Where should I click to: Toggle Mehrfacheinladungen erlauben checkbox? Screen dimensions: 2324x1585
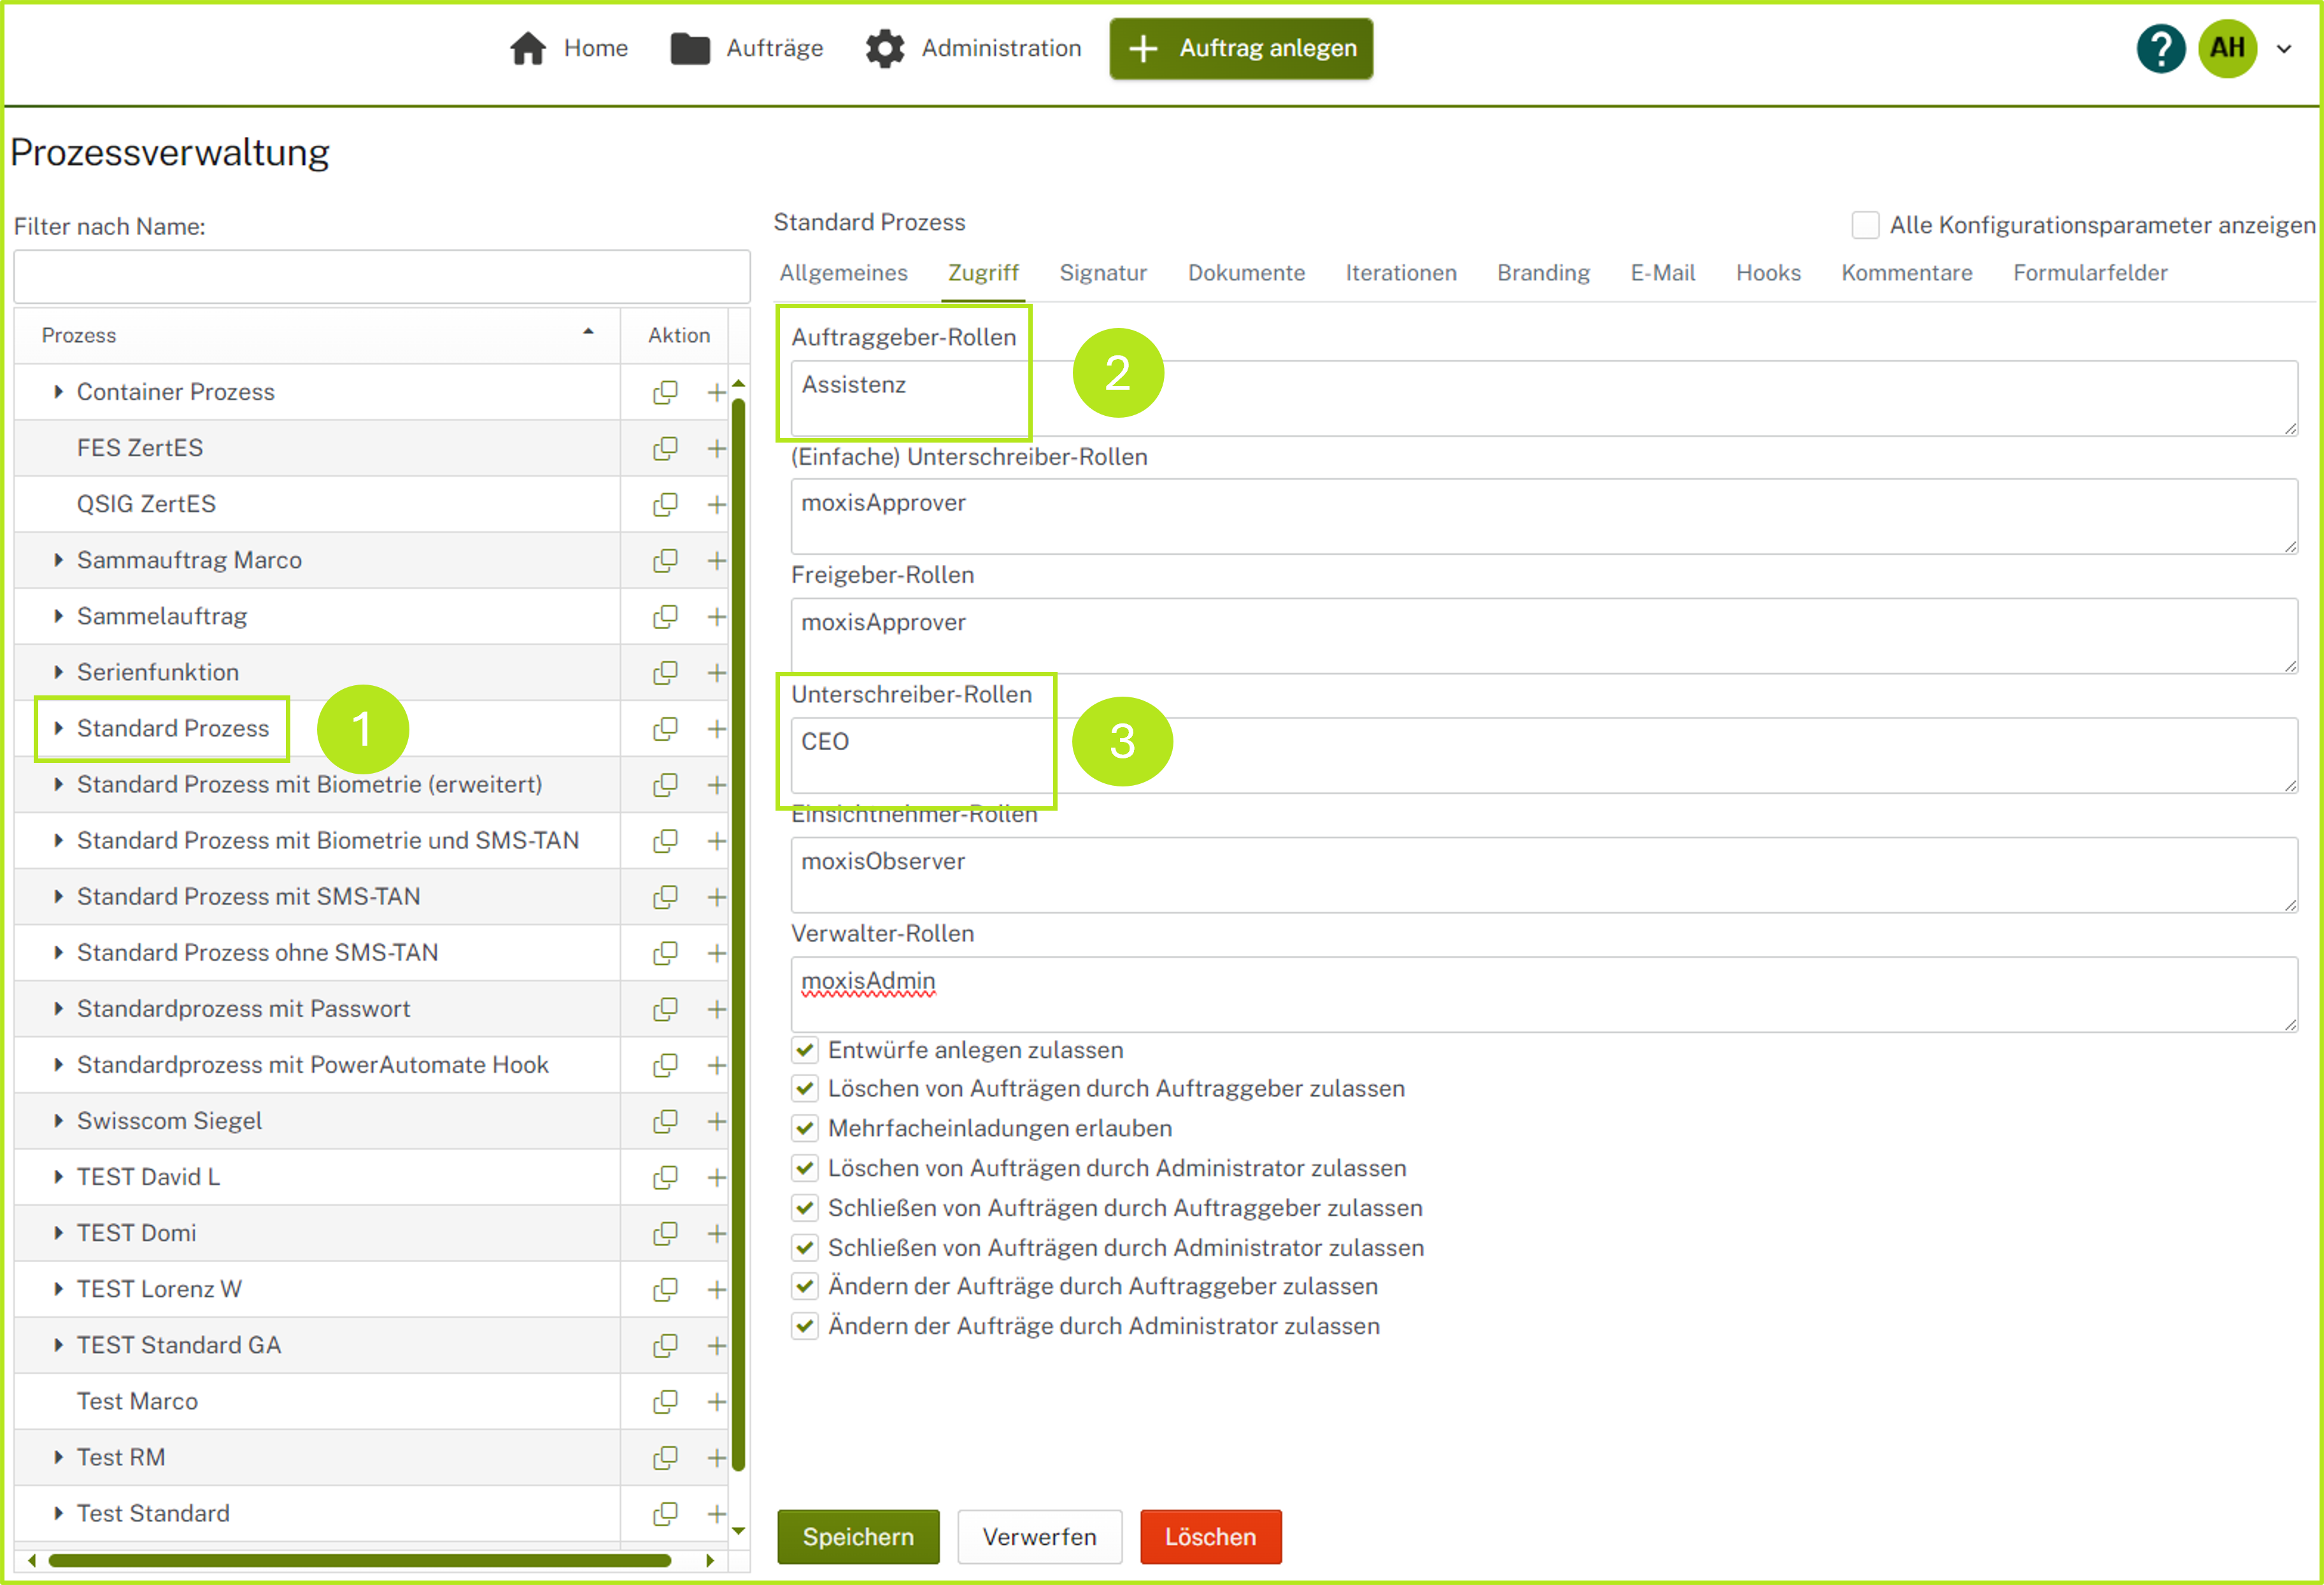(805, 1128)
